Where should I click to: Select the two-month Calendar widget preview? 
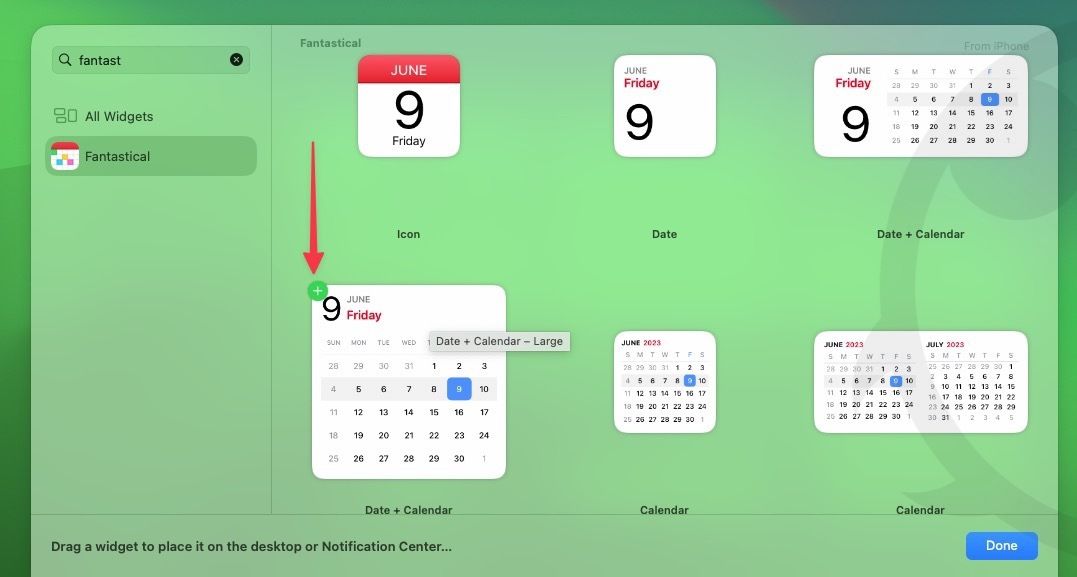919,382
